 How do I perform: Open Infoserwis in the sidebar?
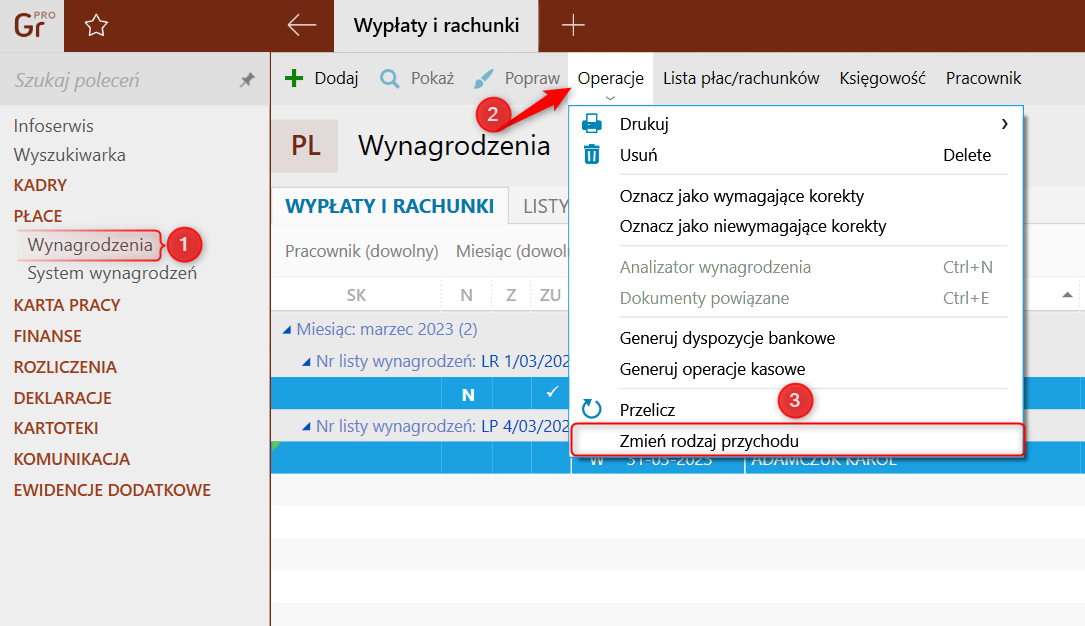tap(54, 126)
